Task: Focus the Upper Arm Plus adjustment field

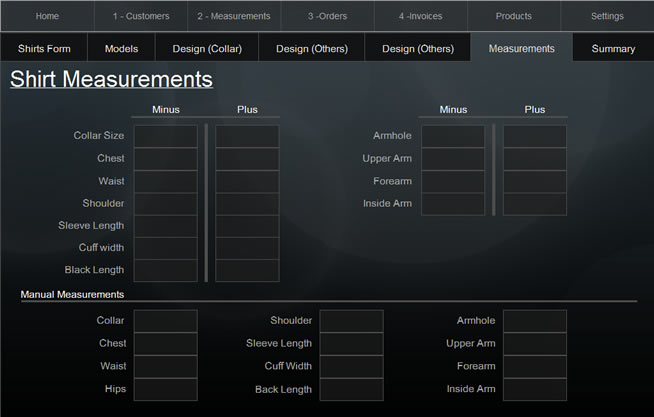Action: pyautogui.click(x=535, y=159)
